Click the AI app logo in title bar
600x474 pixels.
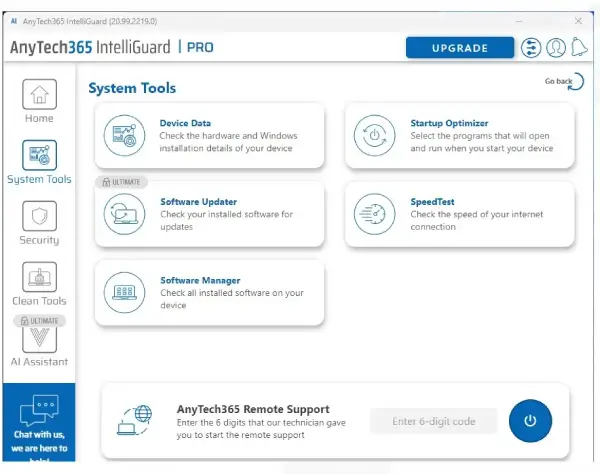pyautogui.click(x=14, y=21)
